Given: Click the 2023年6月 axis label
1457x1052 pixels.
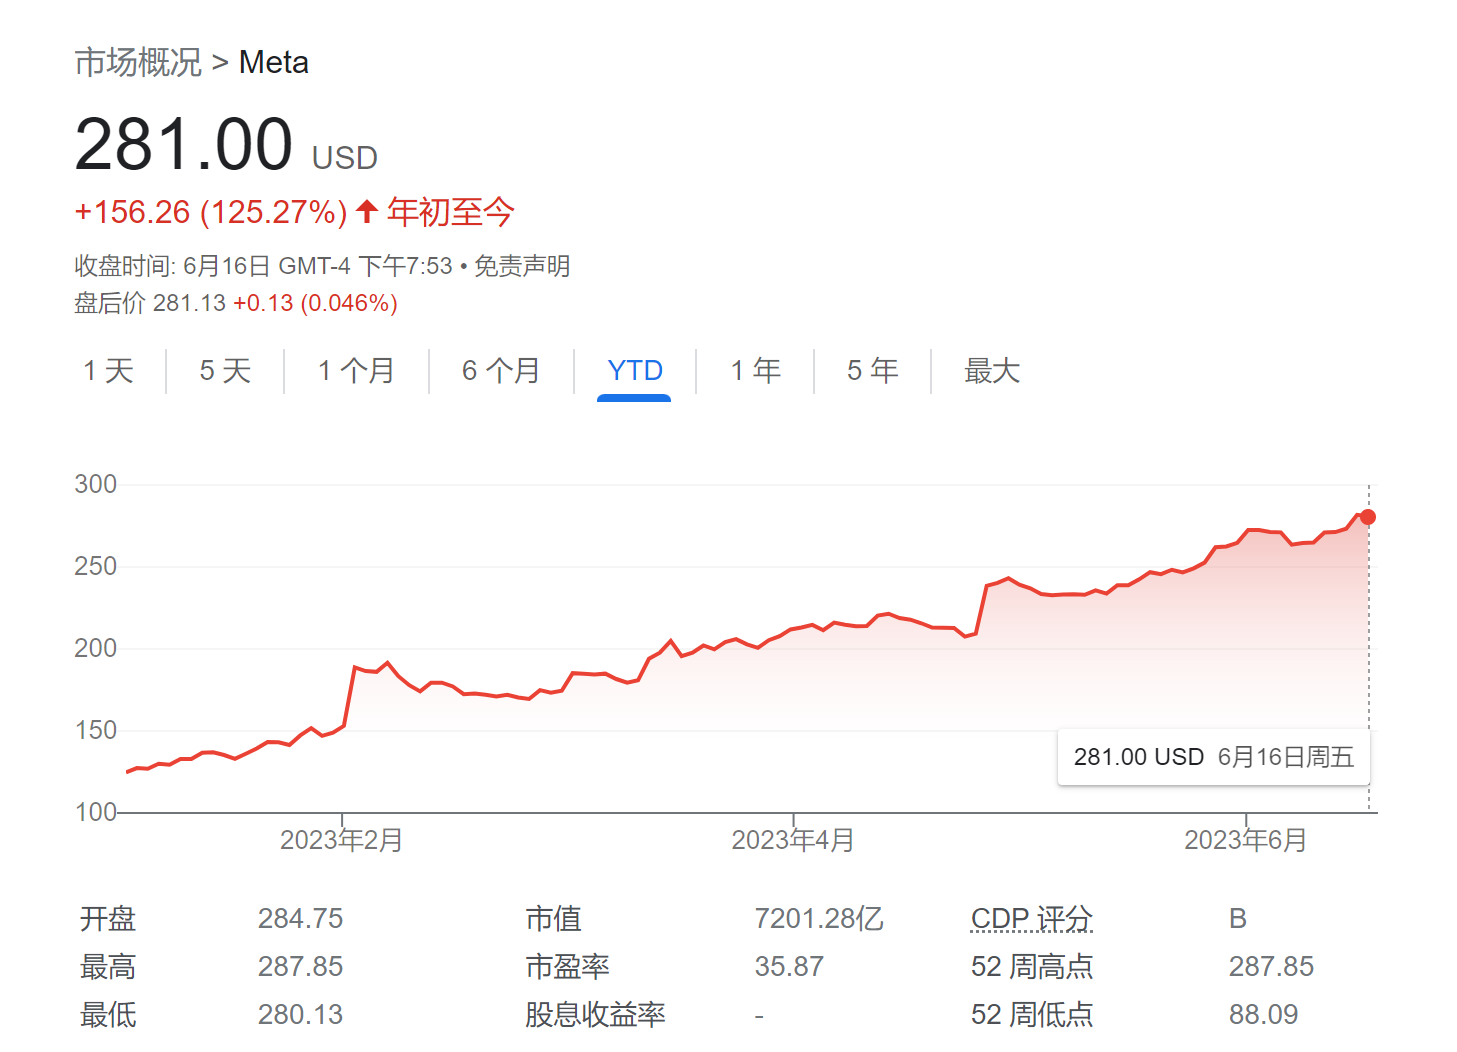Looking at the screenshot, I should point(1245,840).
